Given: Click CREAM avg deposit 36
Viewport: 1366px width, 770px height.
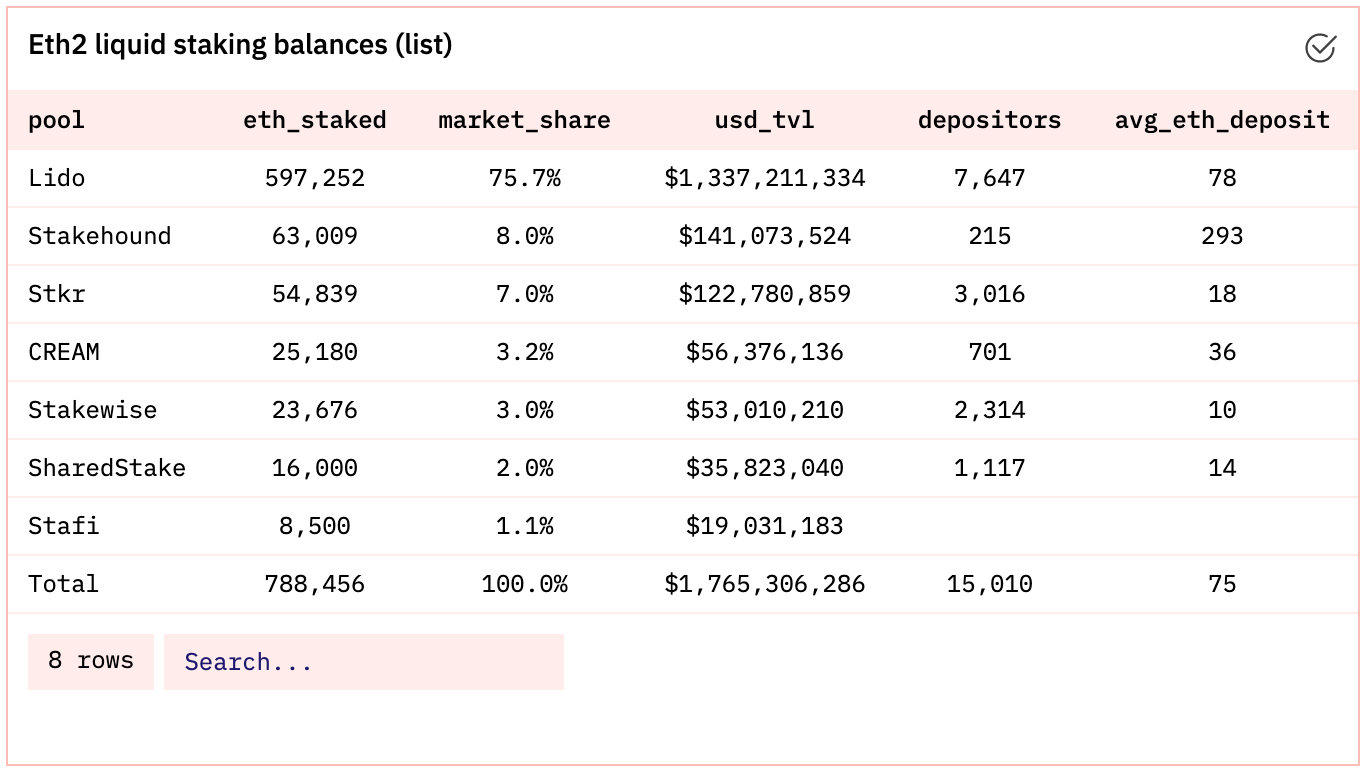Looking at the screenshot, I should point(1222,352).
